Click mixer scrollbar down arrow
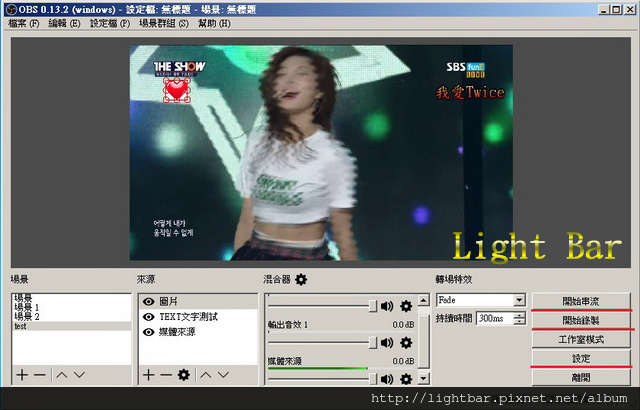 (x=424, y=378)
